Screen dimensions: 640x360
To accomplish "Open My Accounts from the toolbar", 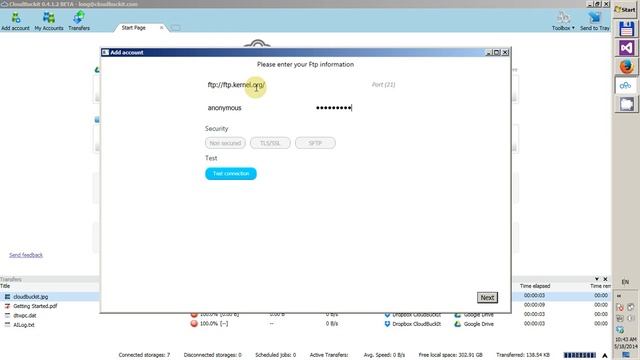I will pos(49,21).
